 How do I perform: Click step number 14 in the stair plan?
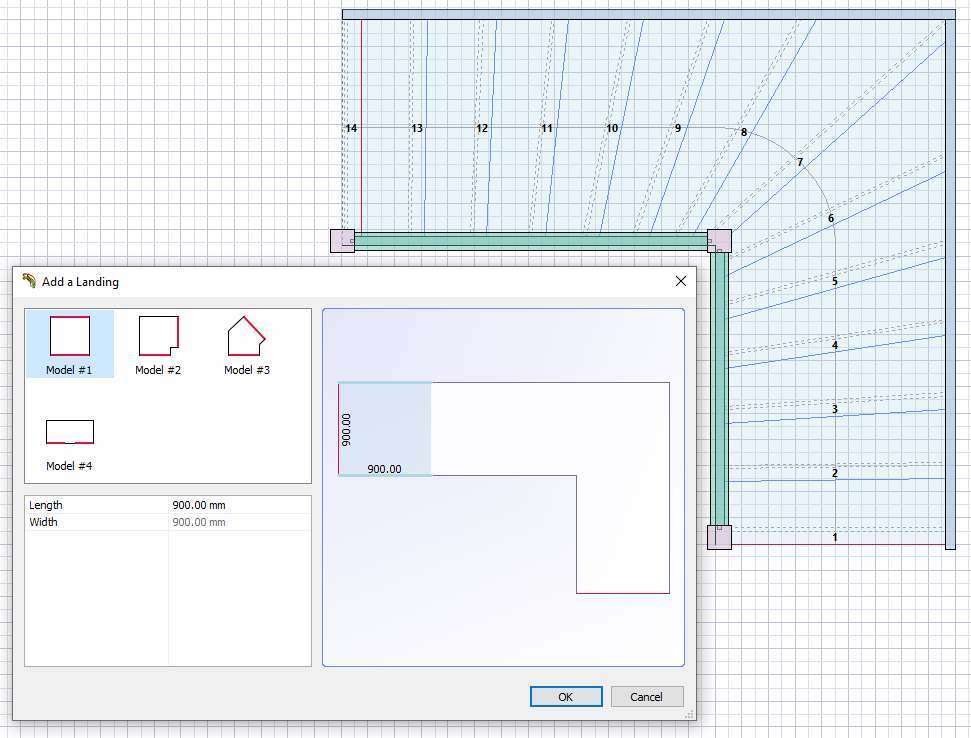tap(351, 128)
